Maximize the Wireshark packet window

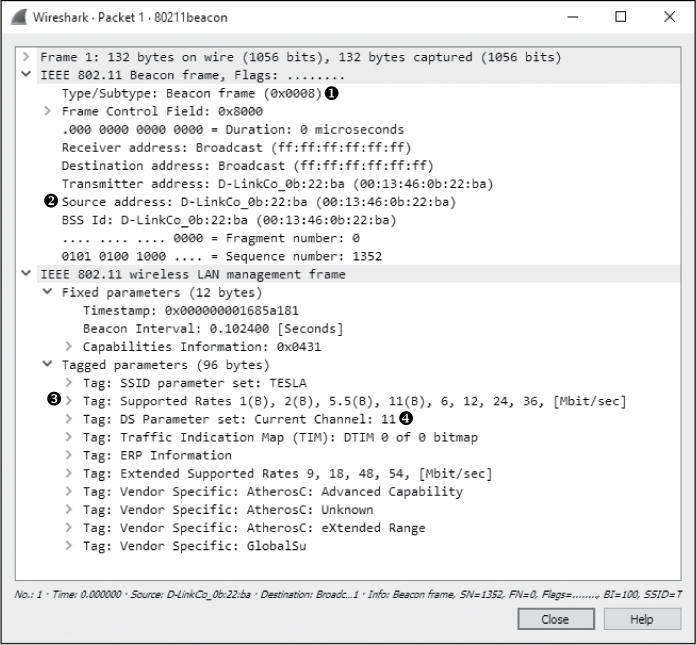(x=621, y=17)
